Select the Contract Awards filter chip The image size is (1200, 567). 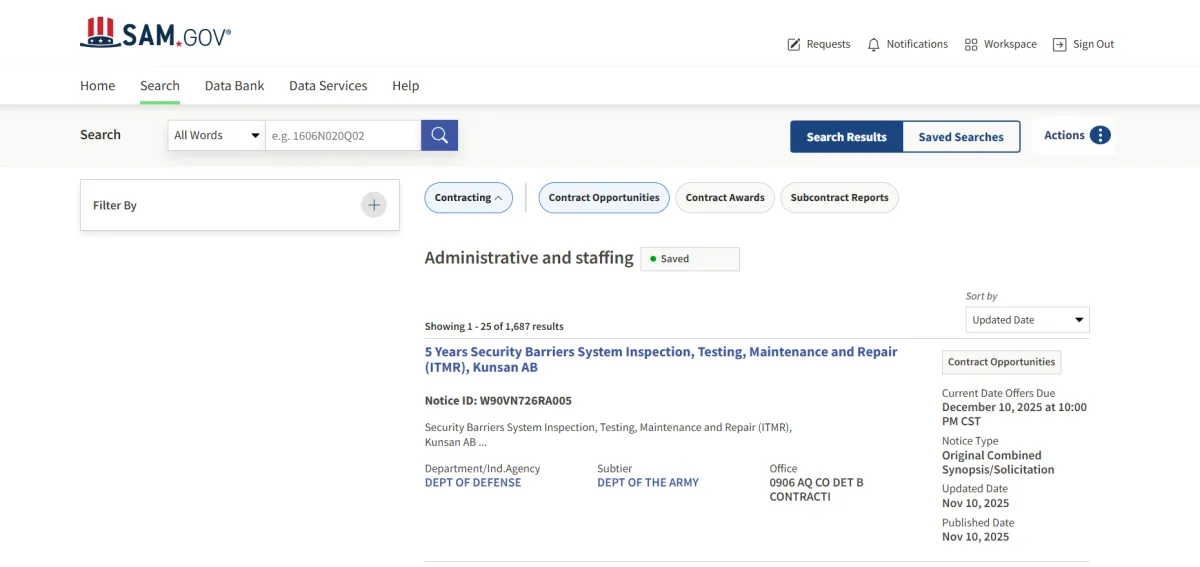725,198
